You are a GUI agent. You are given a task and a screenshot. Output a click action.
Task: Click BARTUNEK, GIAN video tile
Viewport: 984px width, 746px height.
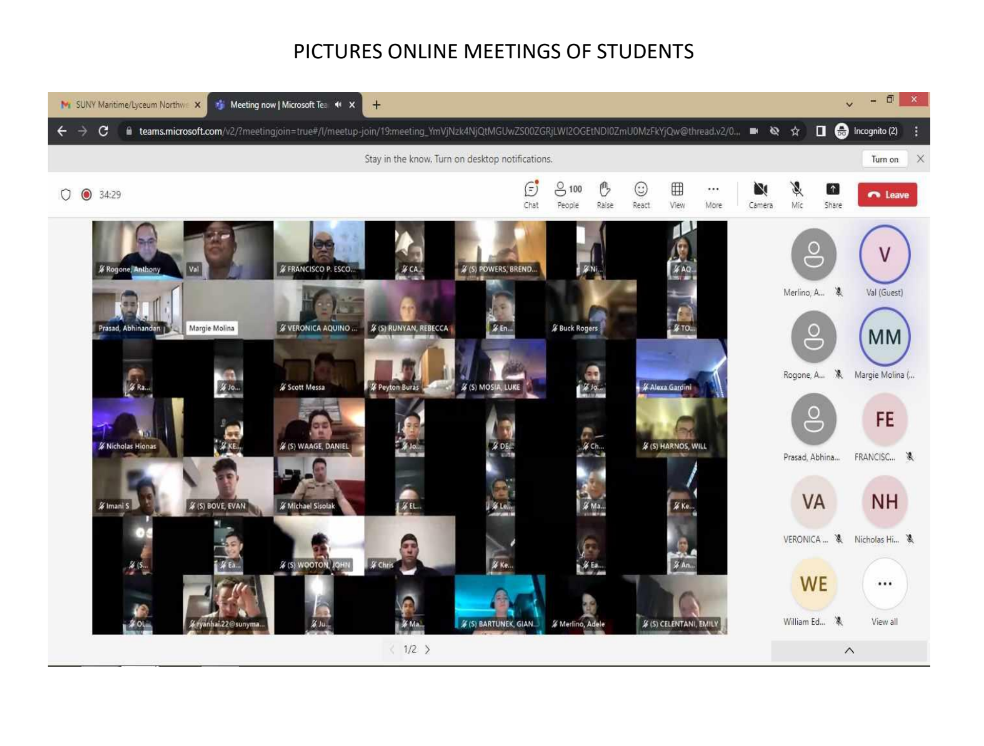pyautogui.click(x=500, y=605)
